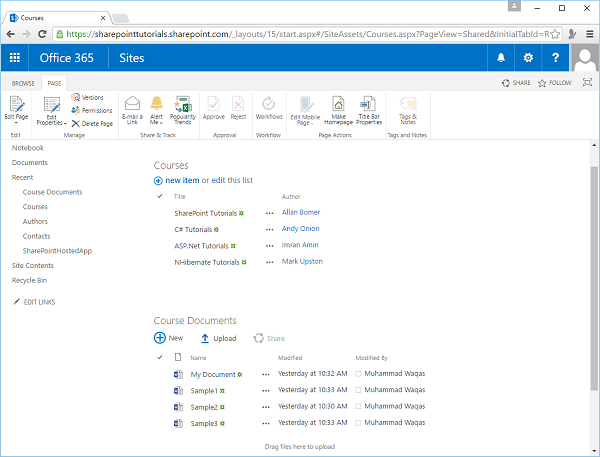The width and height of the screenshot is (600, 457).
Task: Switch to the BROWSE ribbon tab
Action: (22, 83)
